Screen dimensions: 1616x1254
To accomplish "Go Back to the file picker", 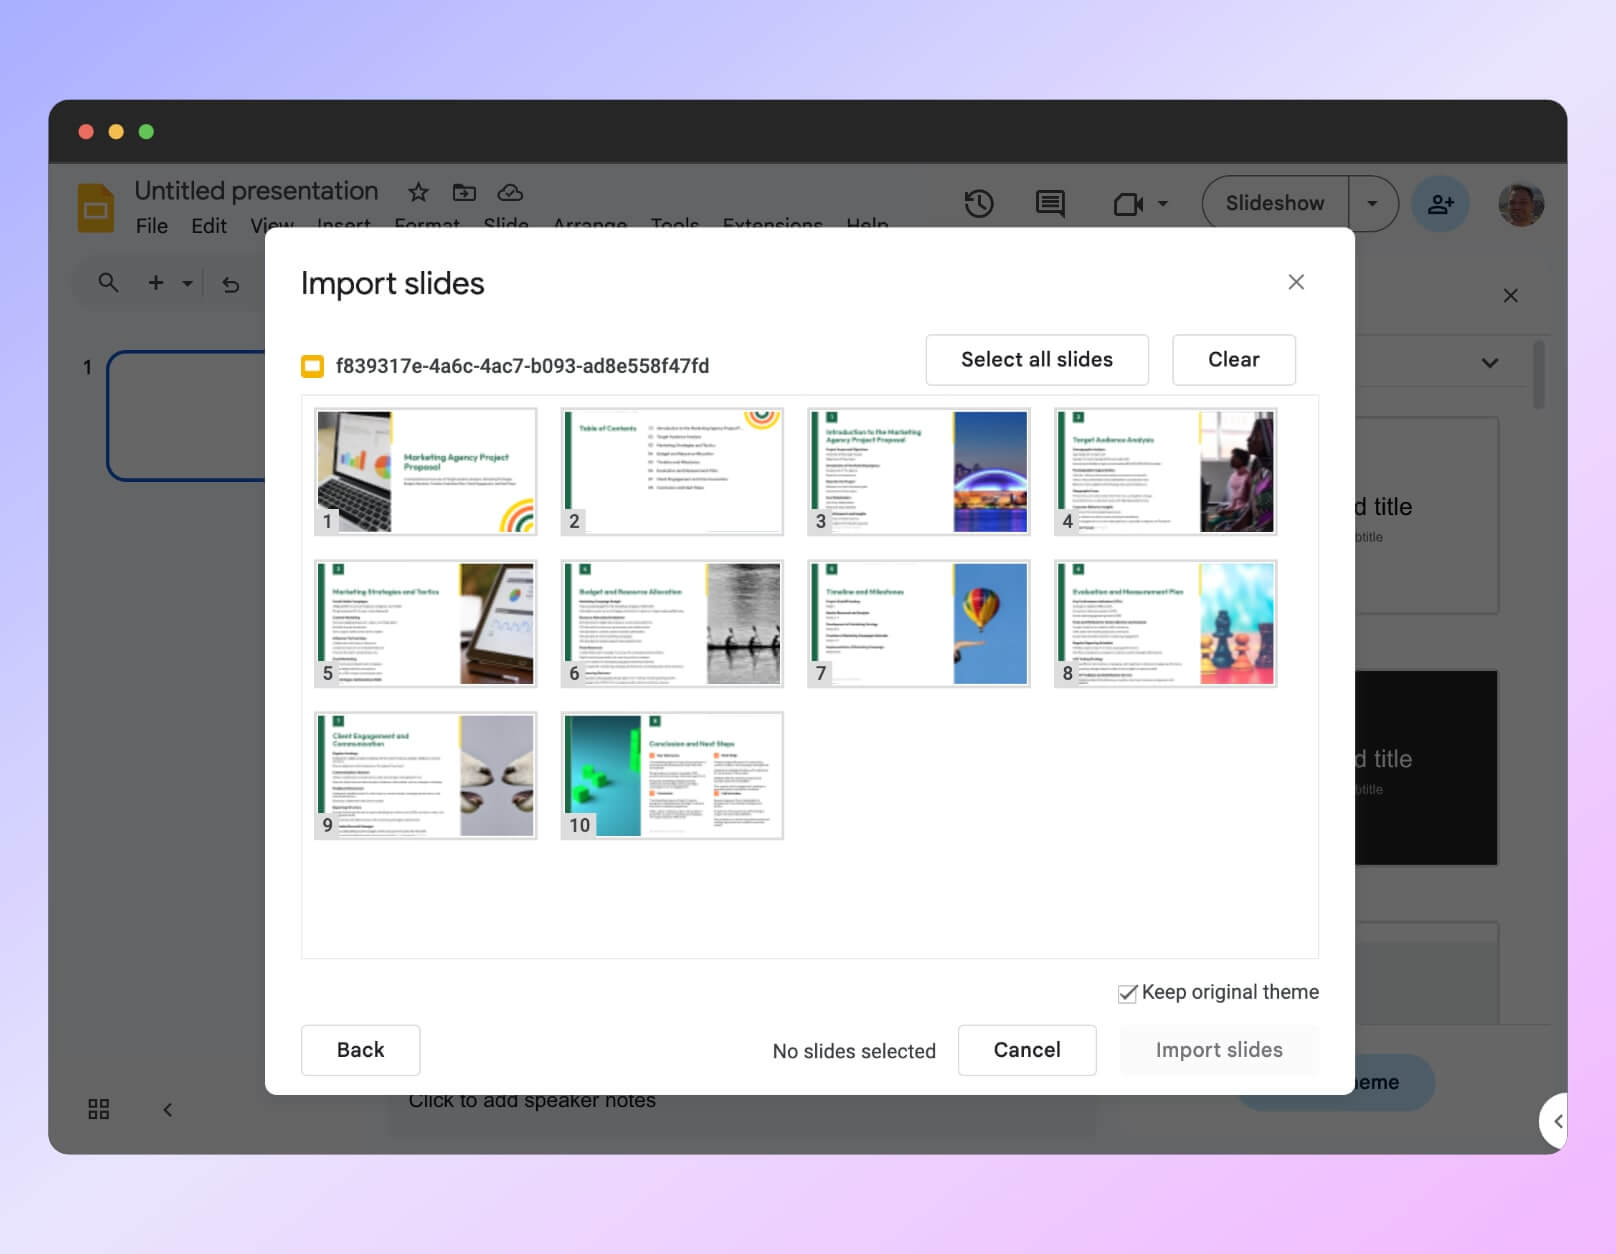I will [x=359, y=1049].
